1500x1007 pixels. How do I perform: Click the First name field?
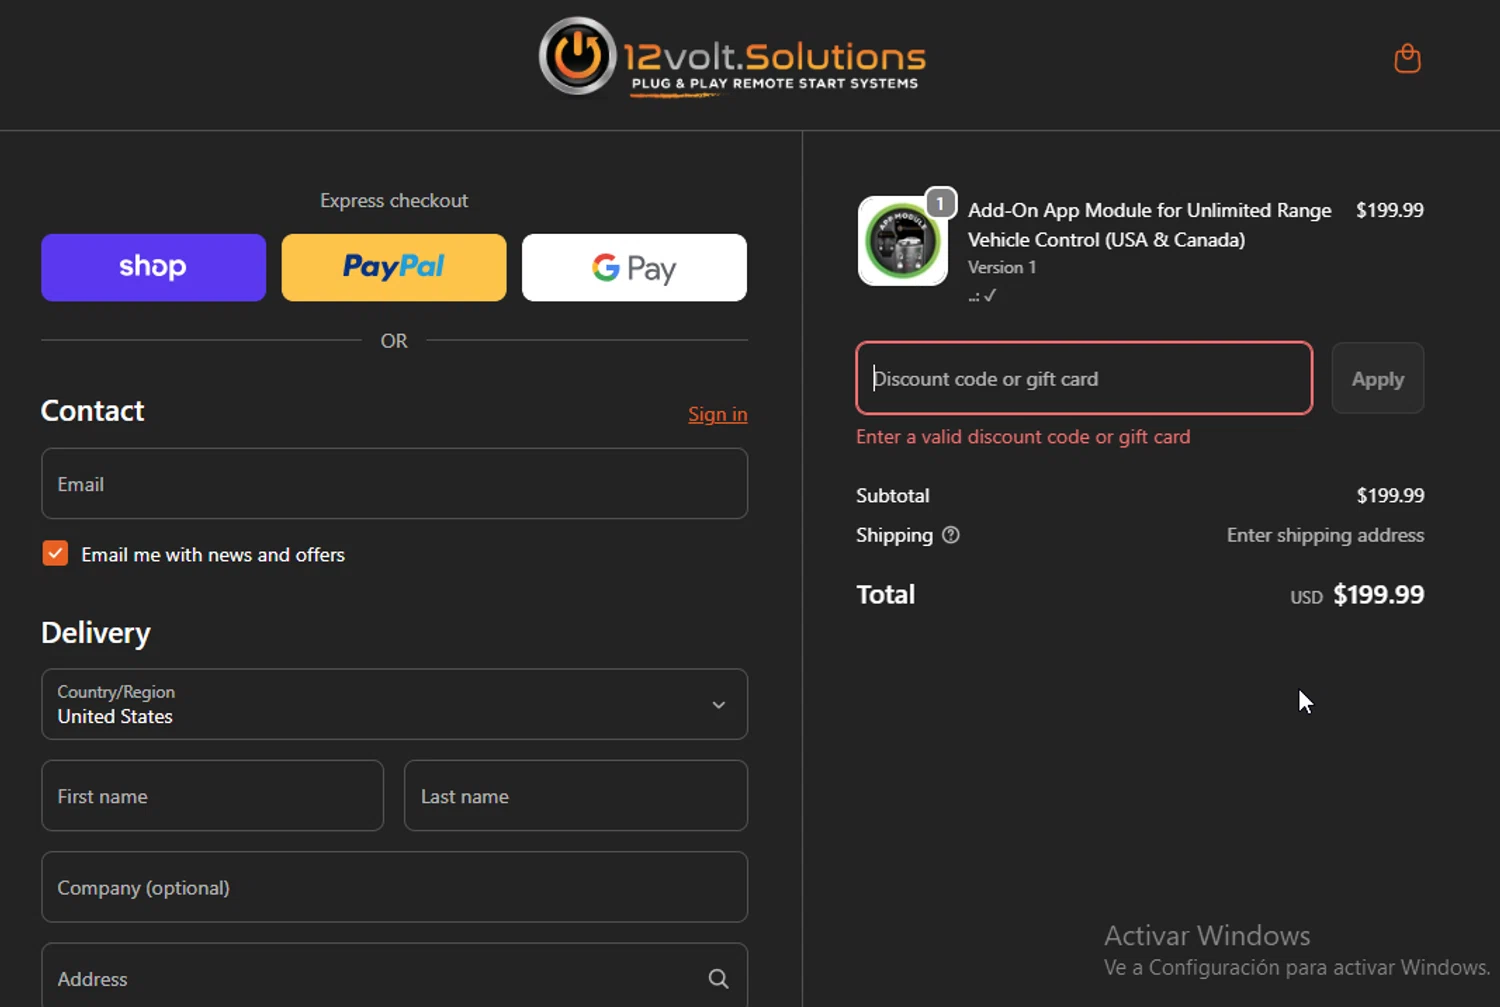point(212,796)
